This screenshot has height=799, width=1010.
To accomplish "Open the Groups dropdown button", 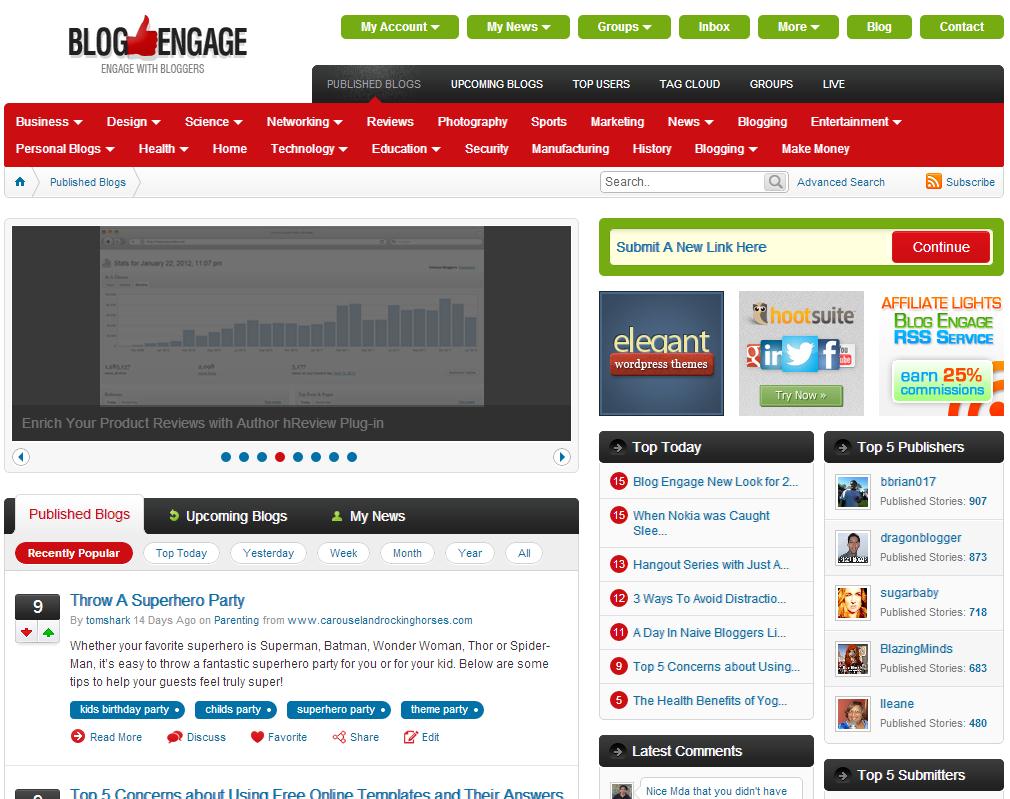I will [624, 27].
